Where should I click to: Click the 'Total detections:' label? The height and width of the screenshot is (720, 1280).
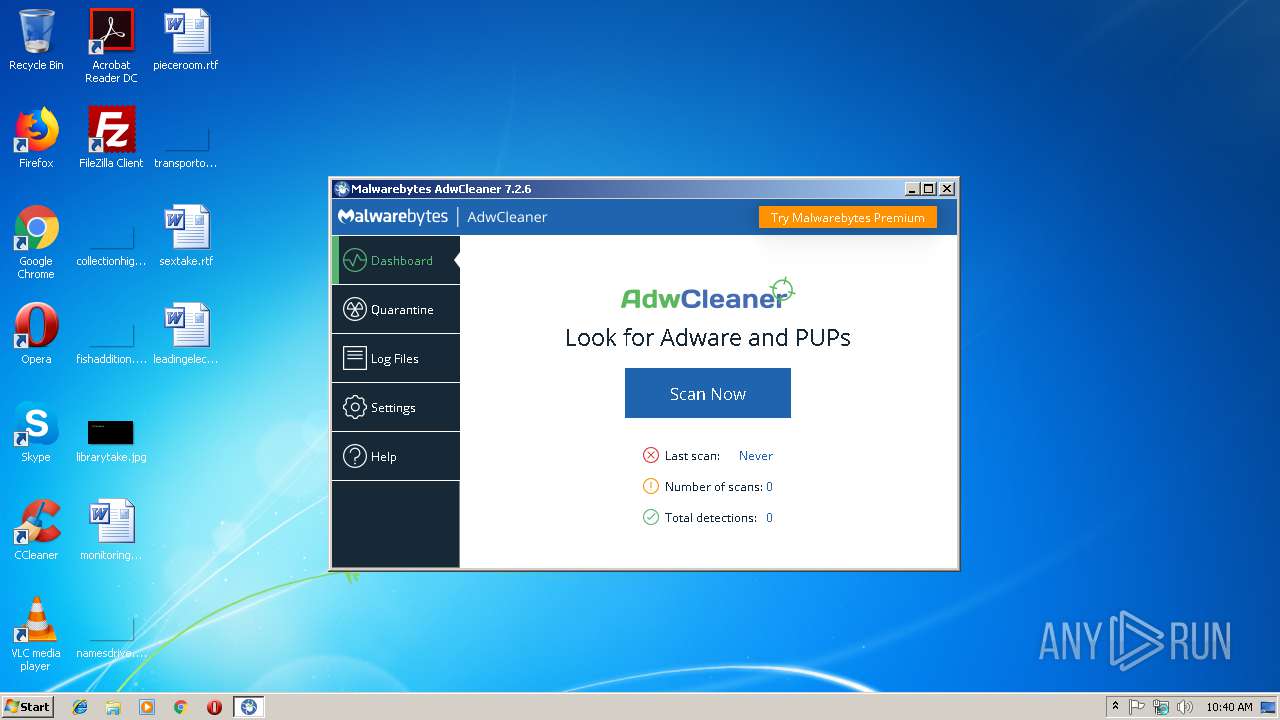711,518
